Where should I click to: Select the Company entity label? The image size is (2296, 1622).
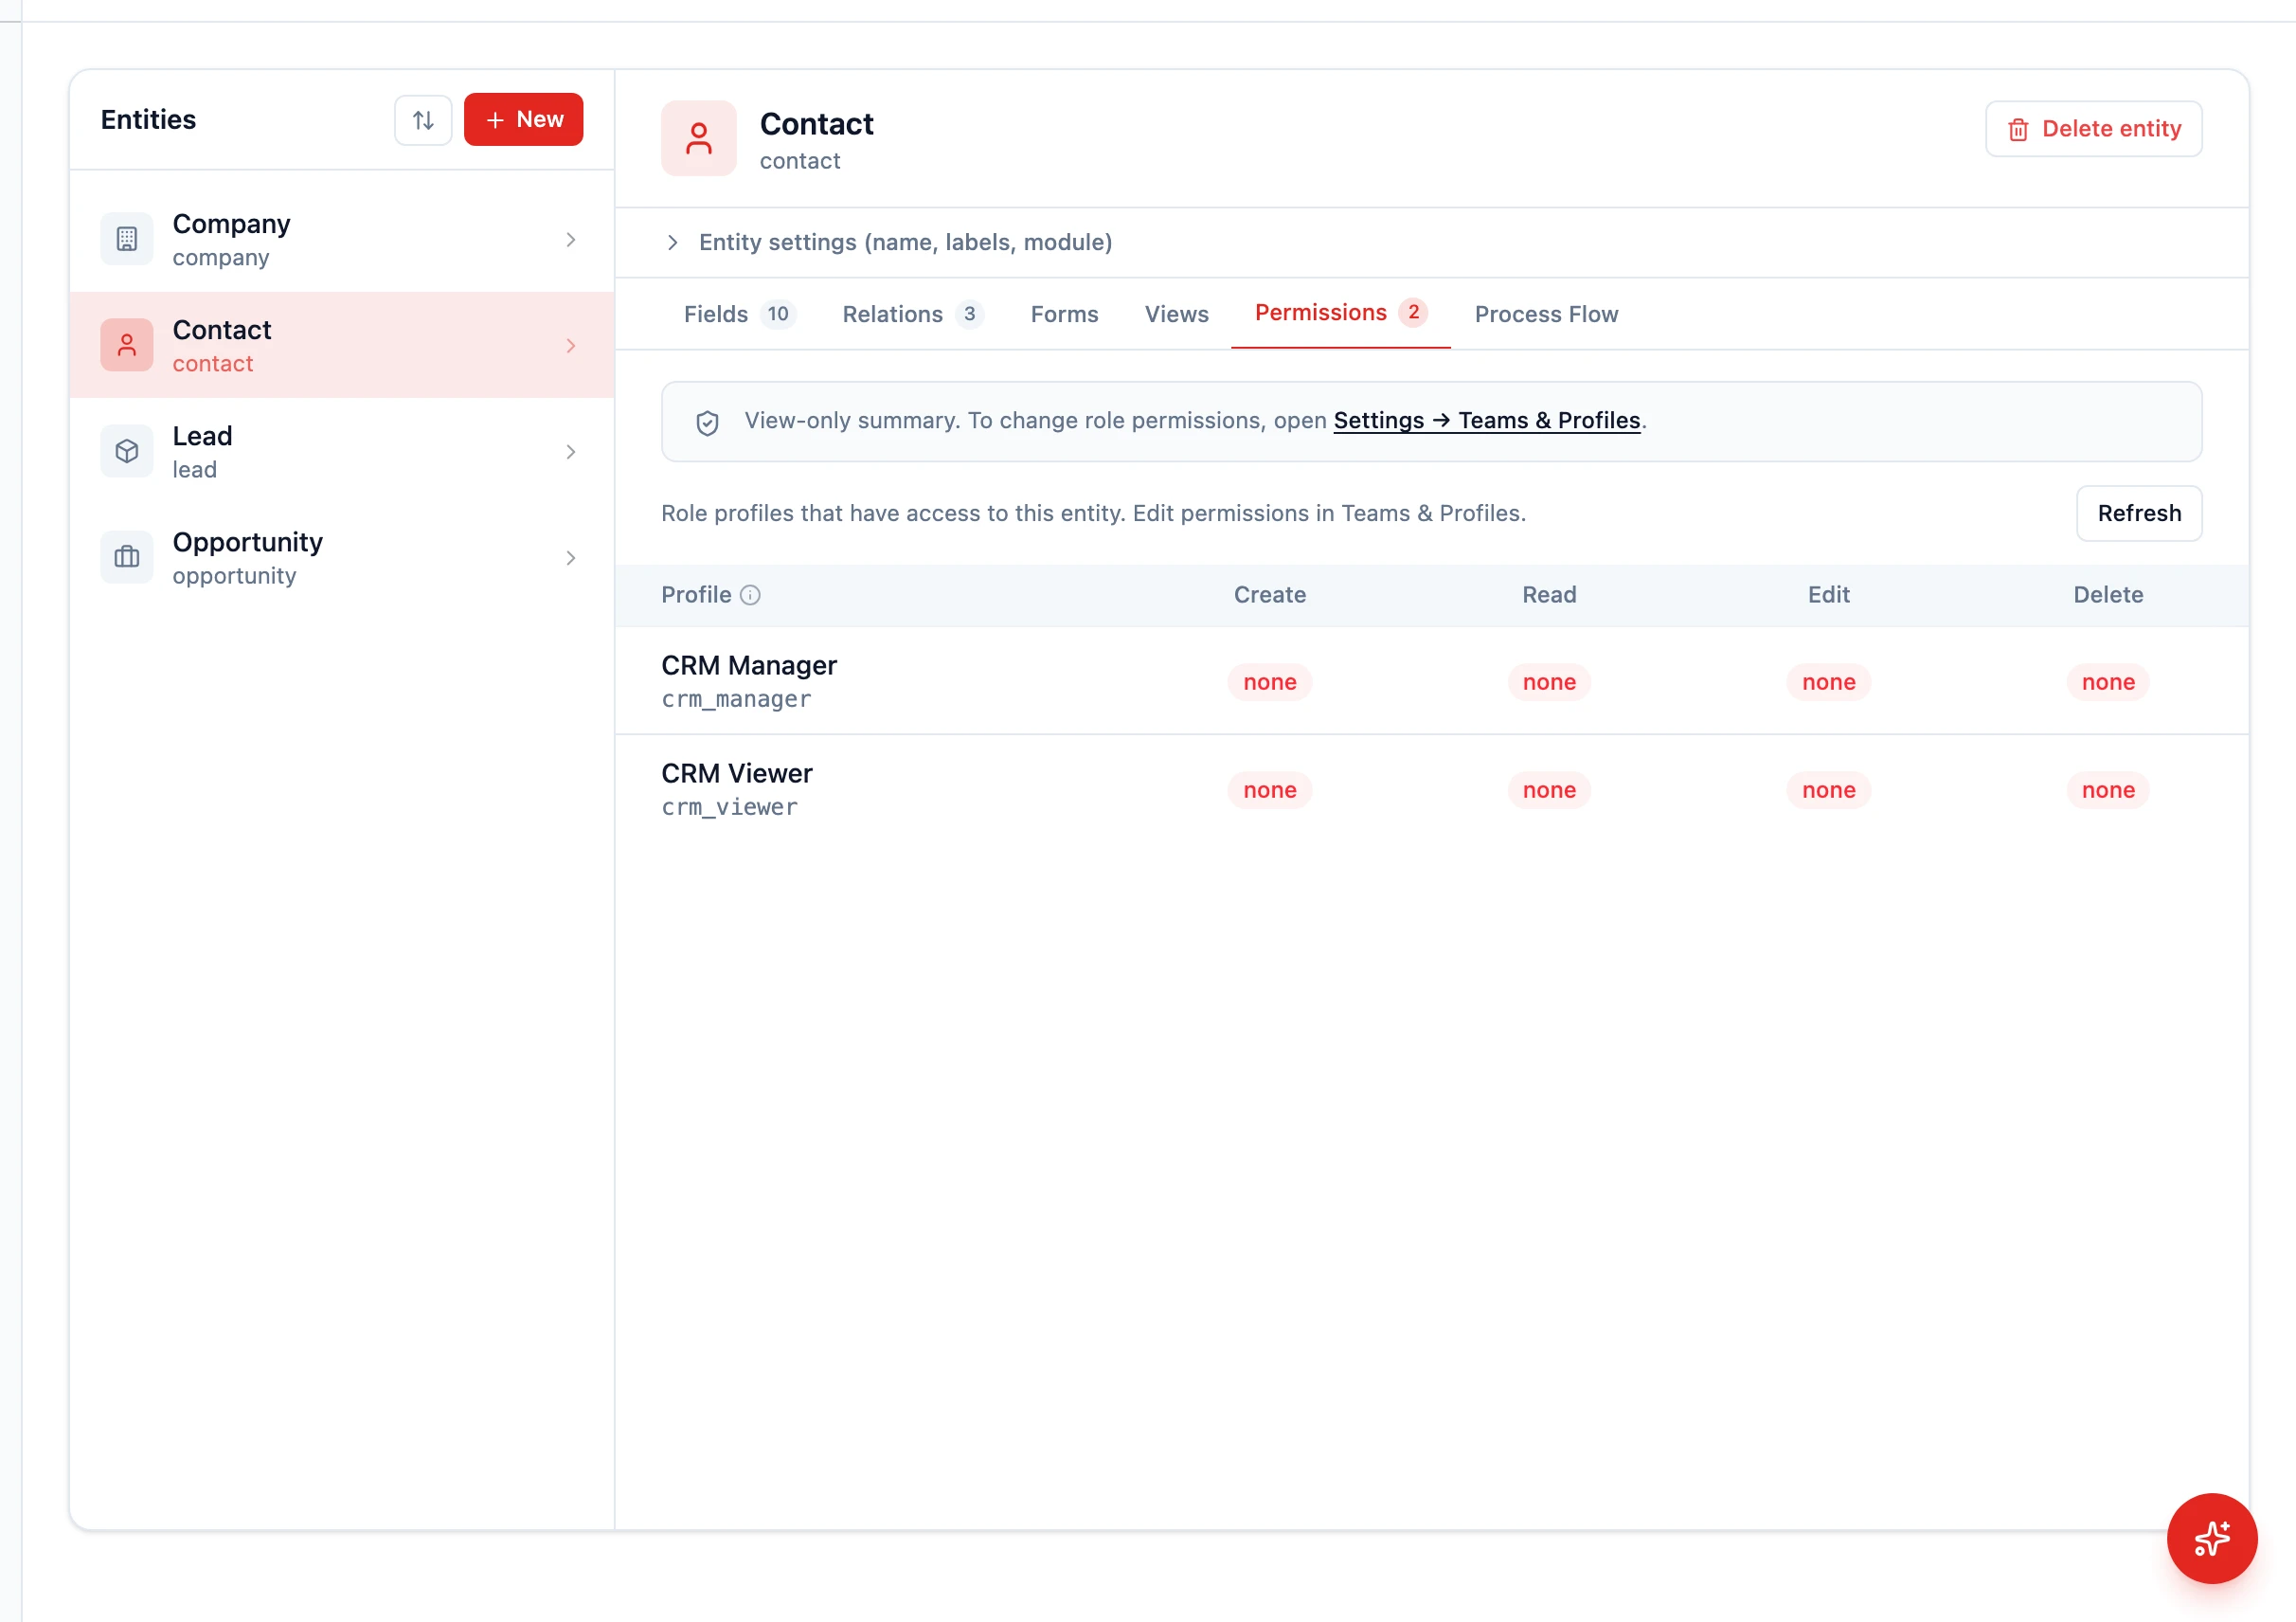point(231,223)
